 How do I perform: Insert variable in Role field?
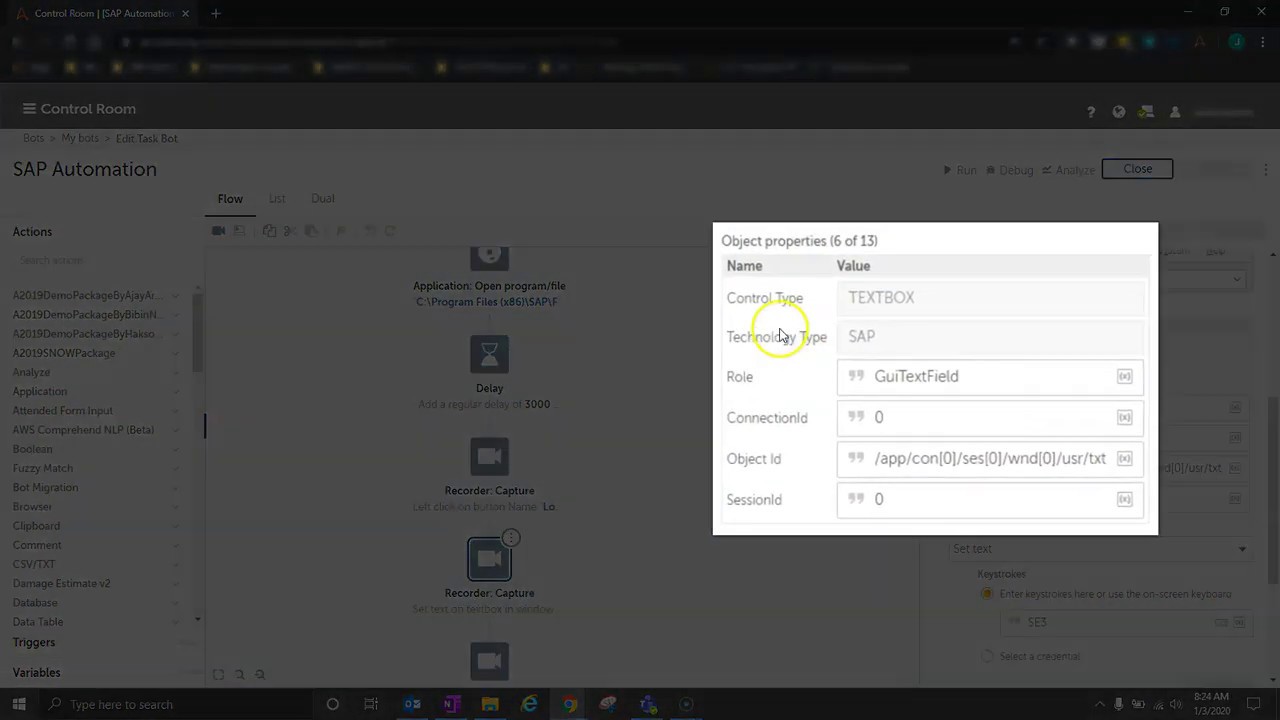point(1125,377)
